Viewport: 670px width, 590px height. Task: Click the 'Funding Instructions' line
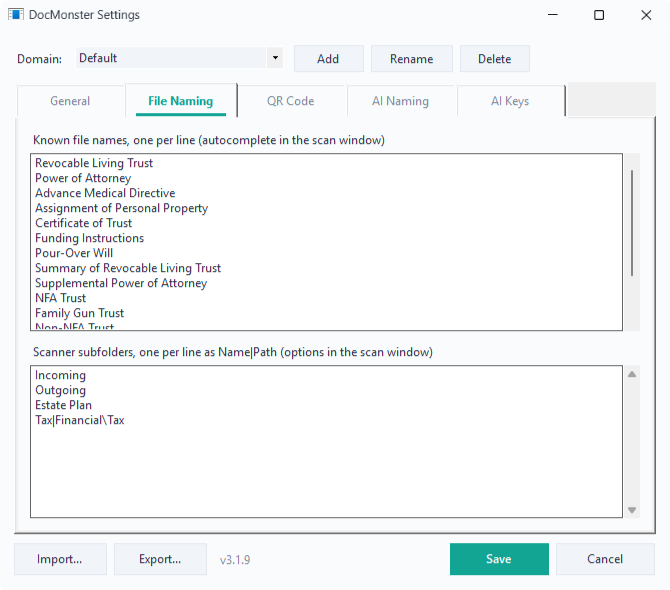point(89,238)
